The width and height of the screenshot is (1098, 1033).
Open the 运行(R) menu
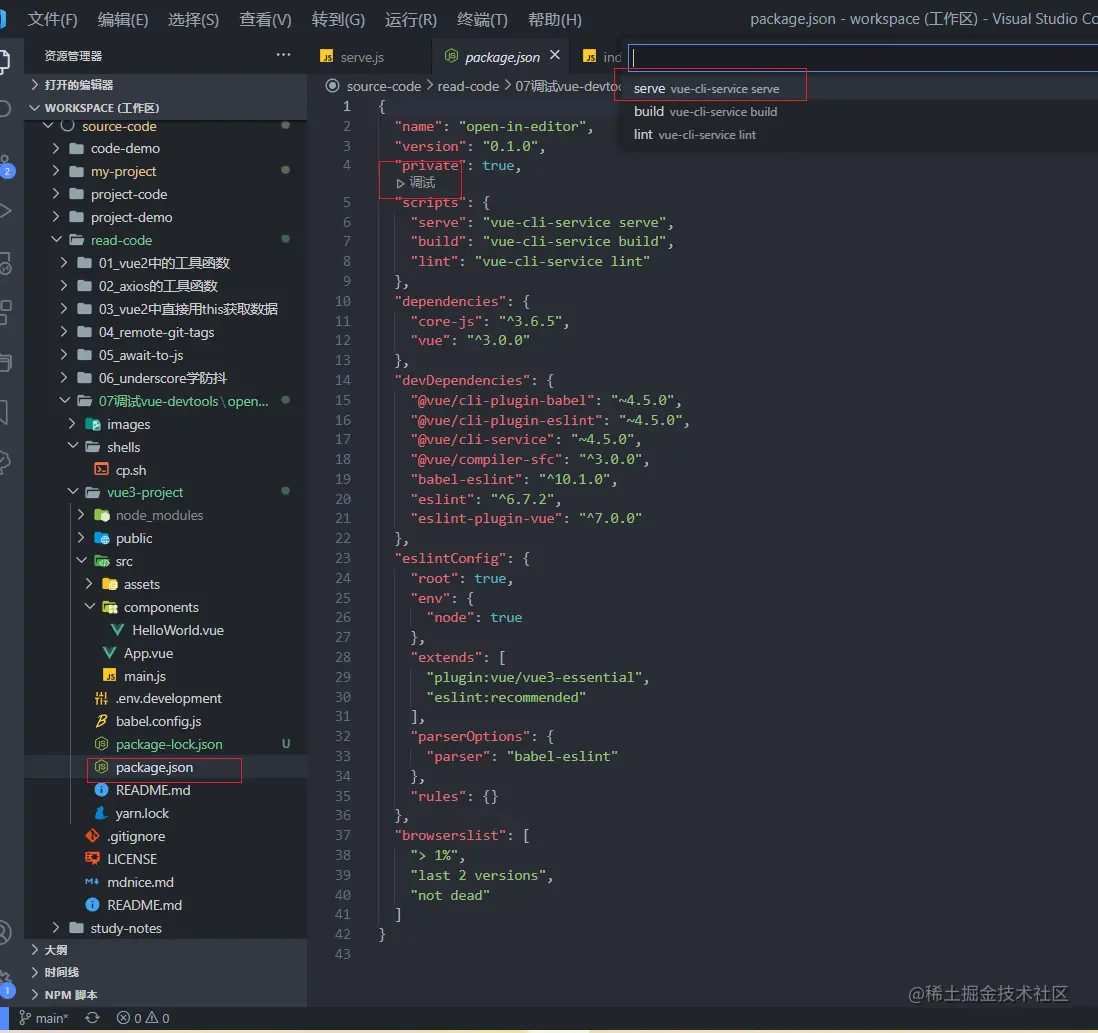coord(411,20)
